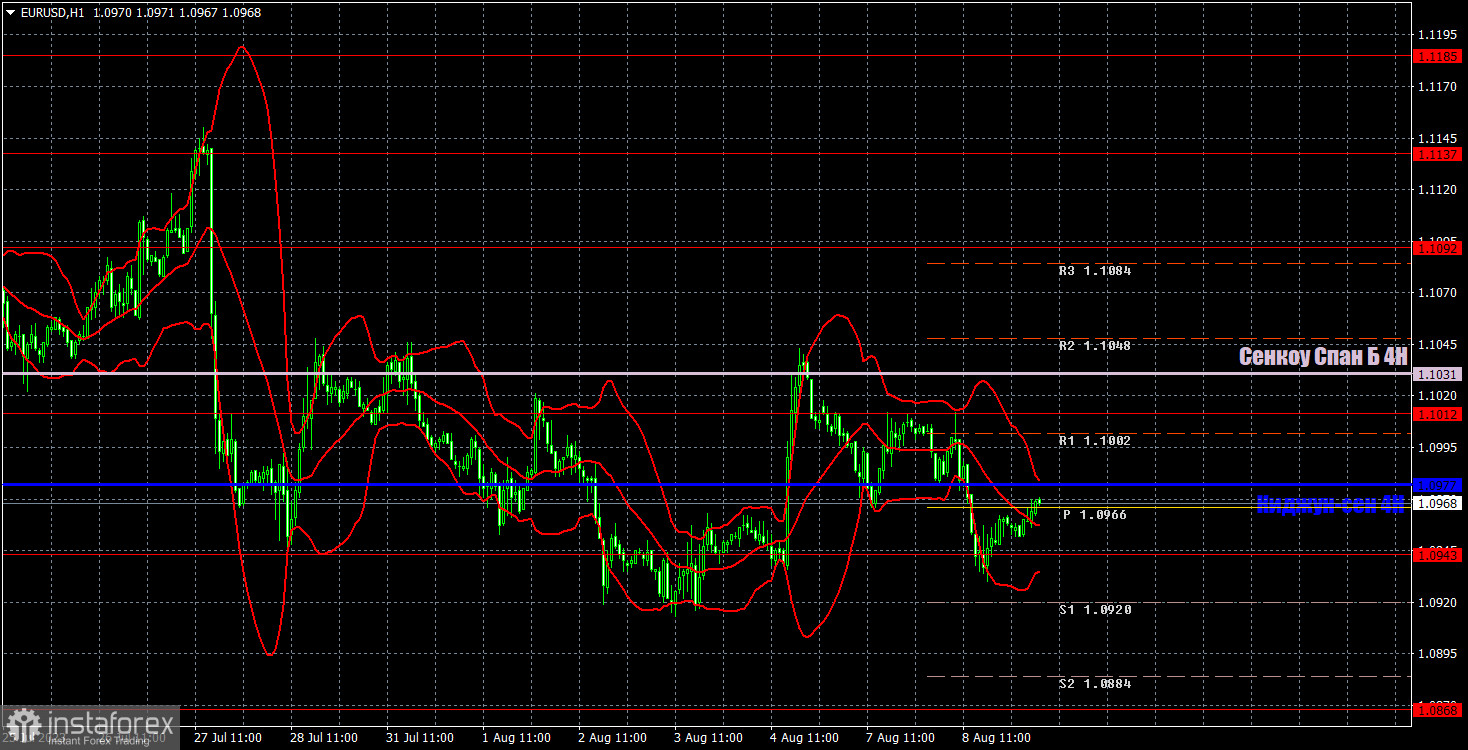Click the 1.1045 price axis tick
This screenshot has height=750, width=1468.
click(x=1436, y=344)
